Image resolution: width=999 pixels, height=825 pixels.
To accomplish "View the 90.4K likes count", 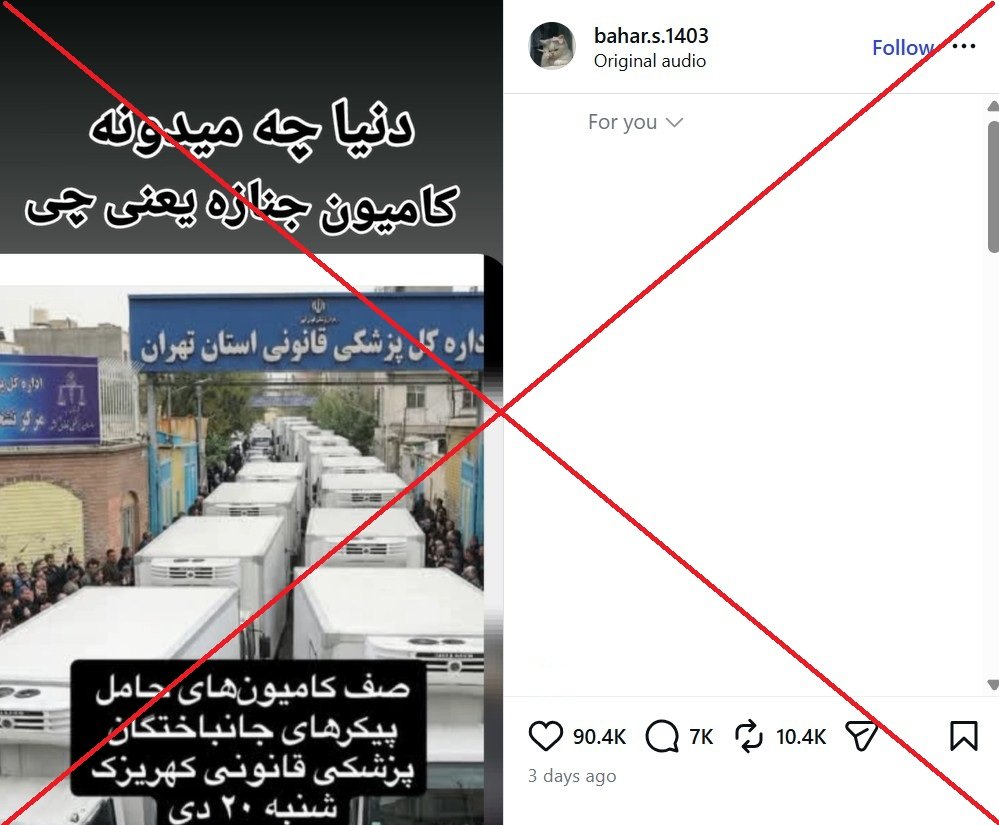I will point(599,736).
